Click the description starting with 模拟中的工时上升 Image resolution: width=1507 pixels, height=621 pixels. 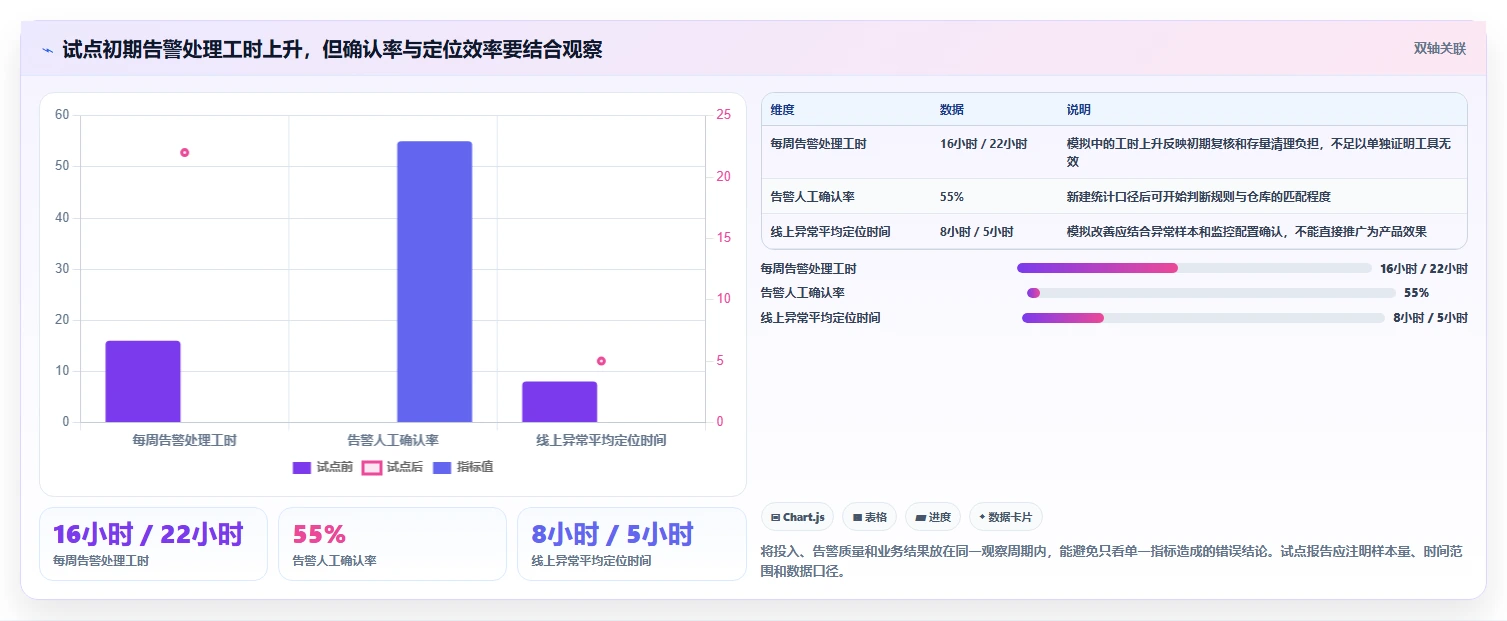[x=1258, y=152]
